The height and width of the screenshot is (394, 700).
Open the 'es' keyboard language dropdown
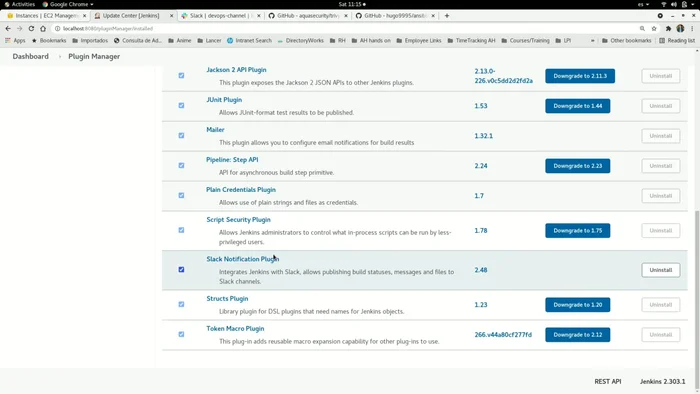point(643,4)
